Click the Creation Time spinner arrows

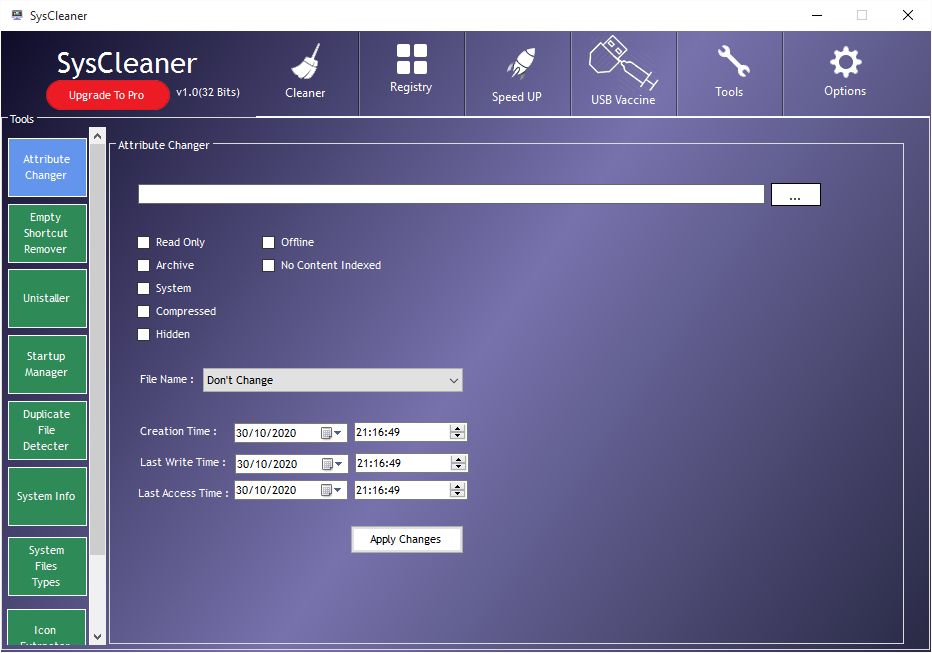(458, 432)
